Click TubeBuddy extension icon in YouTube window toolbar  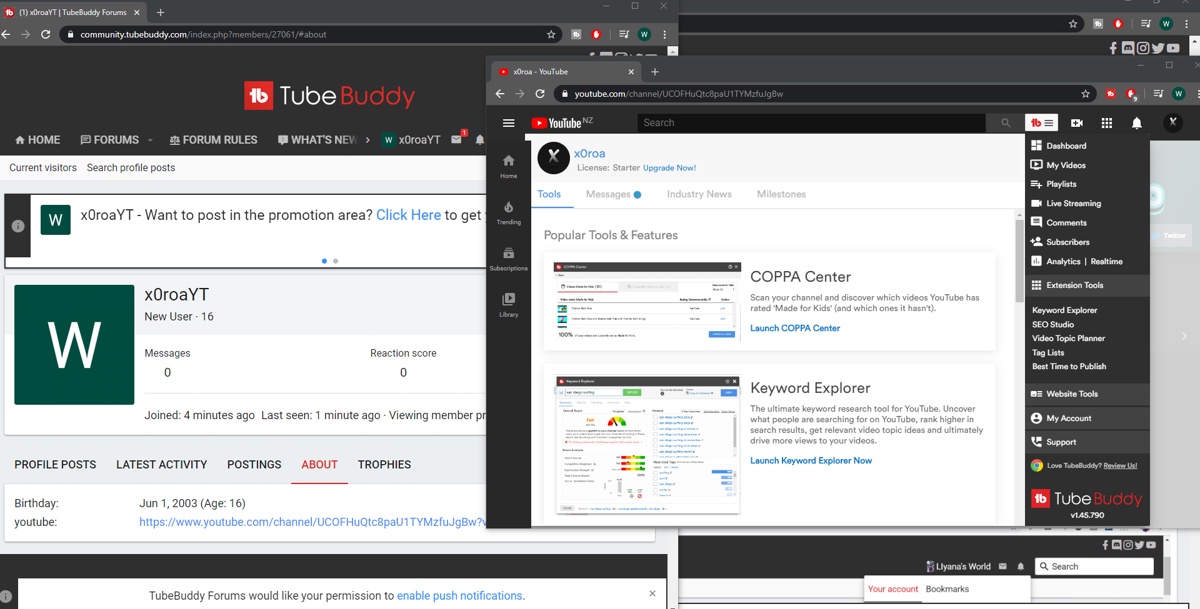(x=1111, y=94)
